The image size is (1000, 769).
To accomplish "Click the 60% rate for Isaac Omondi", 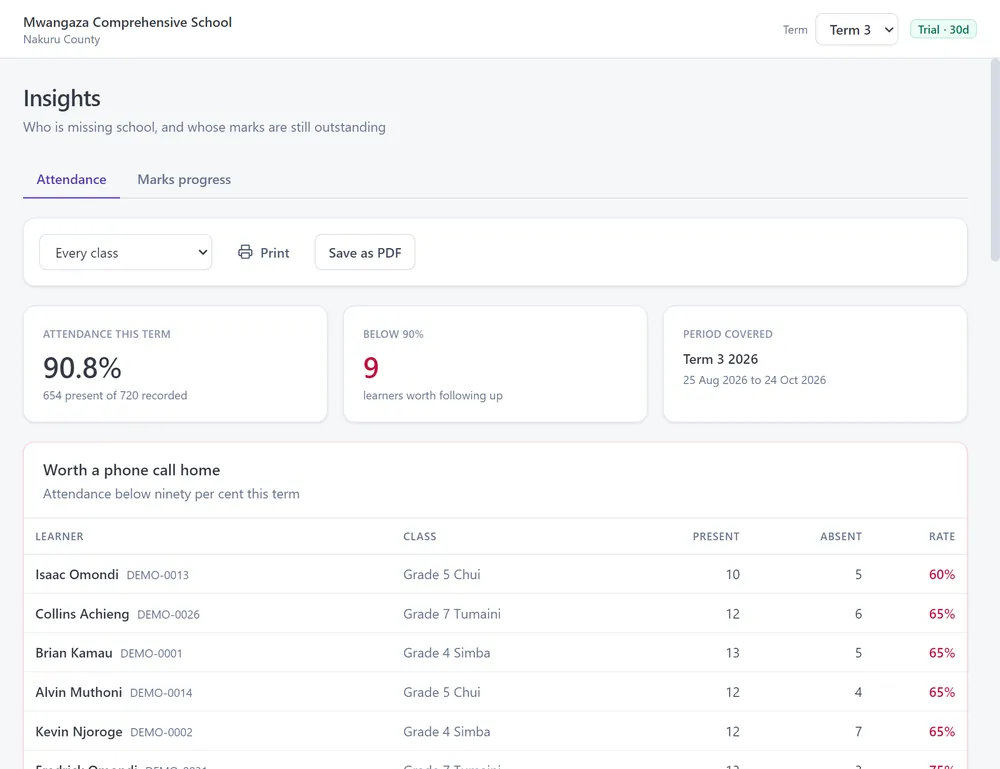I will (x=942, y=575).
